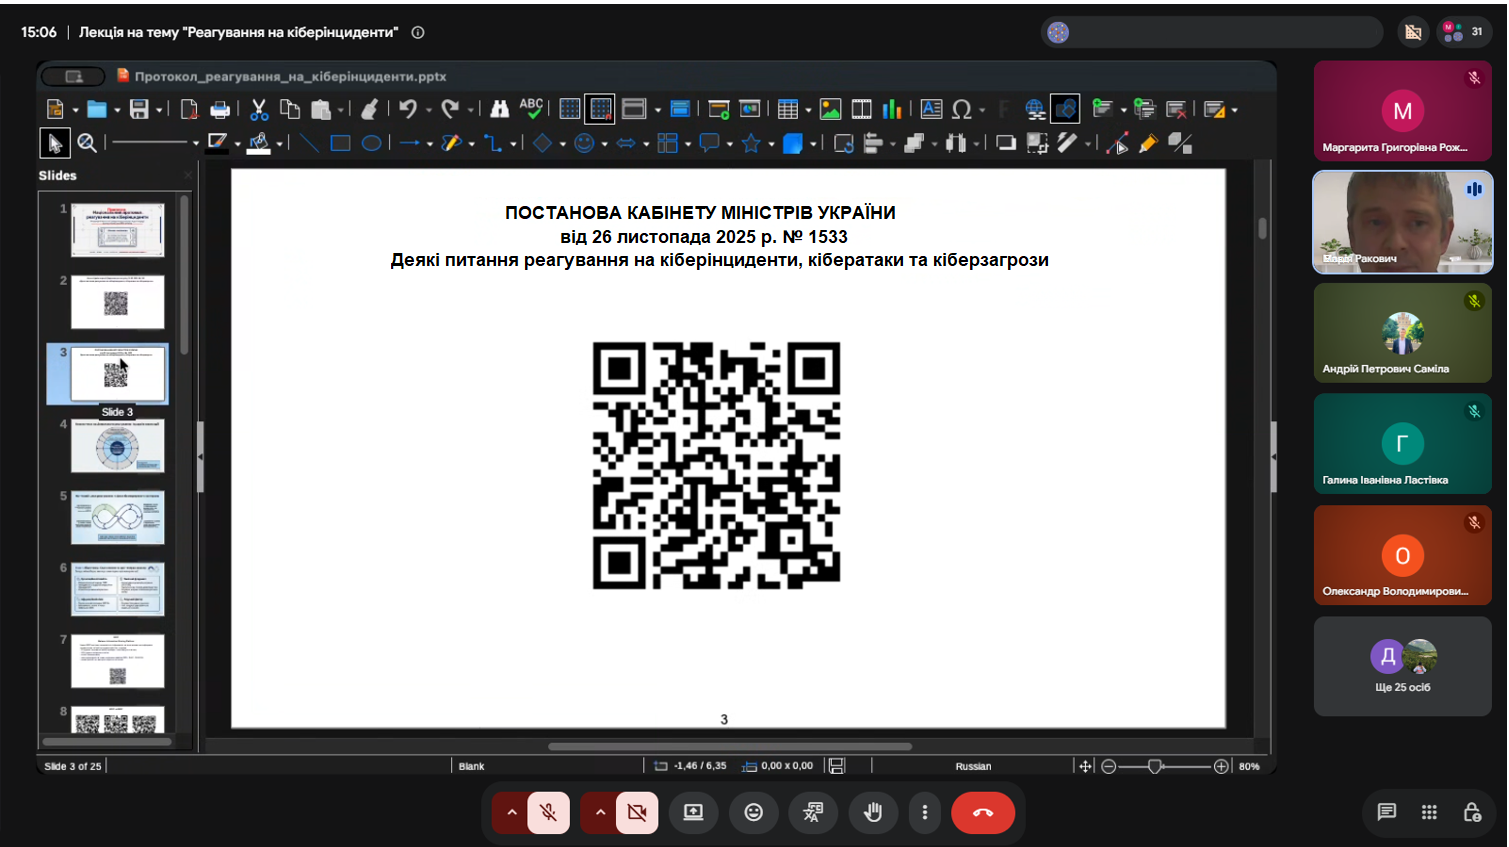
Task: Select the Ellipse shape tool
Action: click(371, 144)
